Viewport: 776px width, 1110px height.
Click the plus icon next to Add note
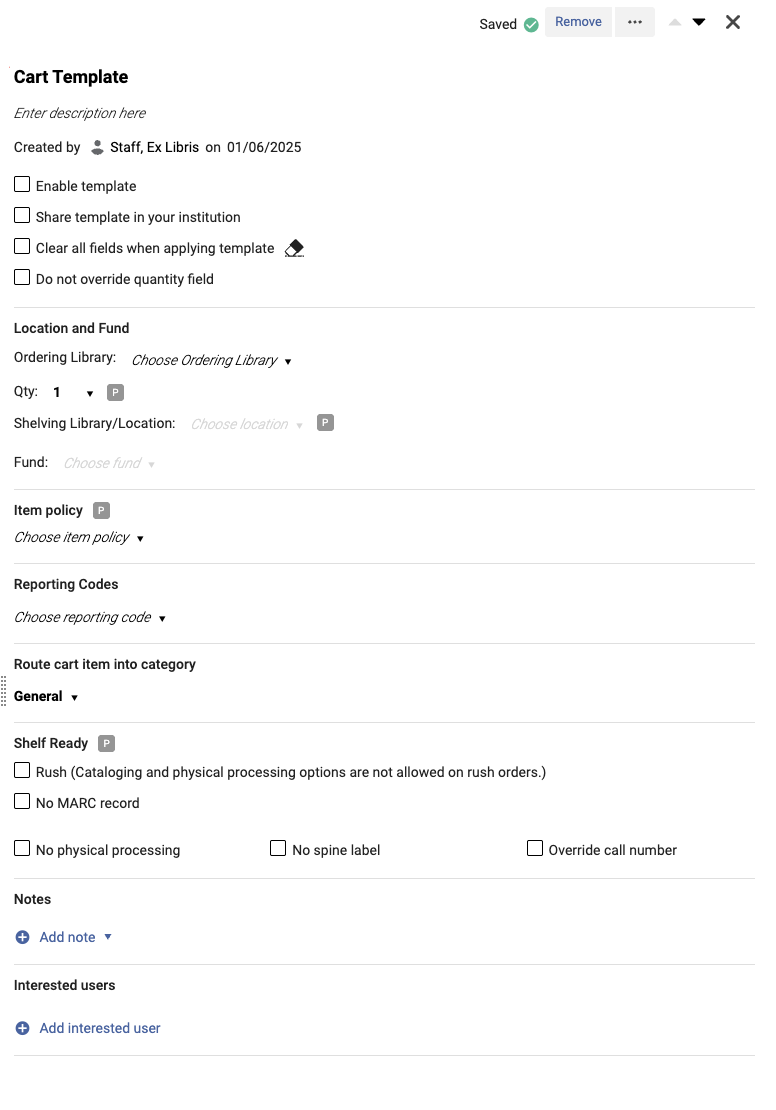pos(23,937)
